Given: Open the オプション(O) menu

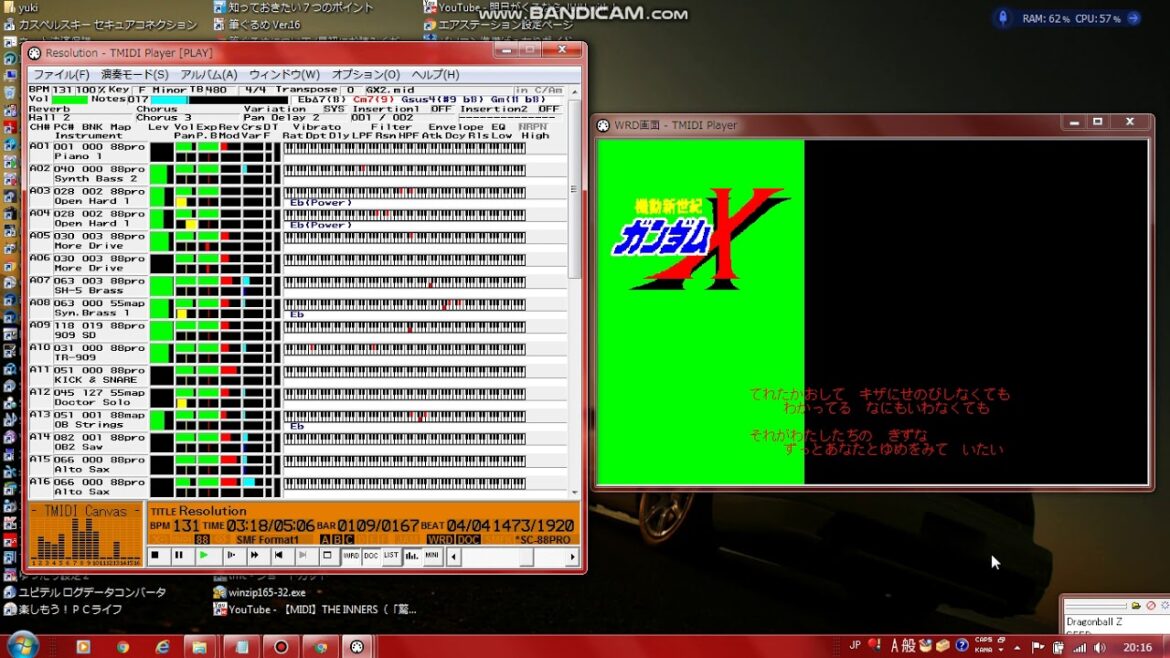Looking at the screenshot, I should point(365,75).
